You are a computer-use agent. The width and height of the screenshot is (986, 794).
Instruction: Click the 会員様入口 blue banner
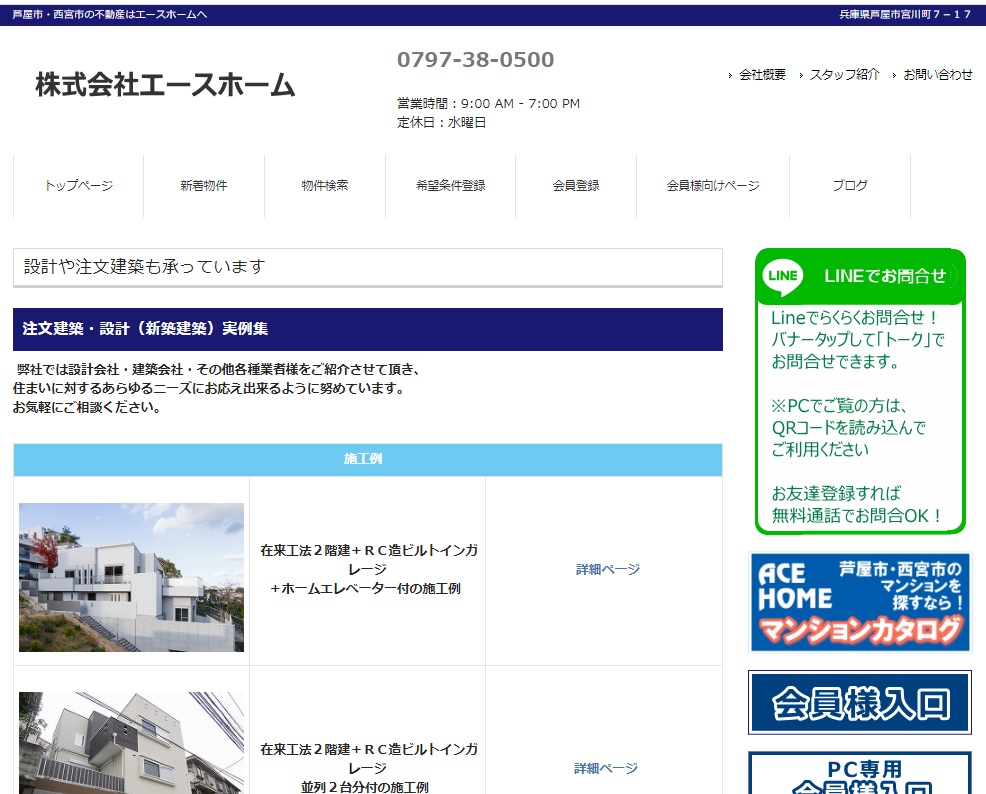point(860,702)
